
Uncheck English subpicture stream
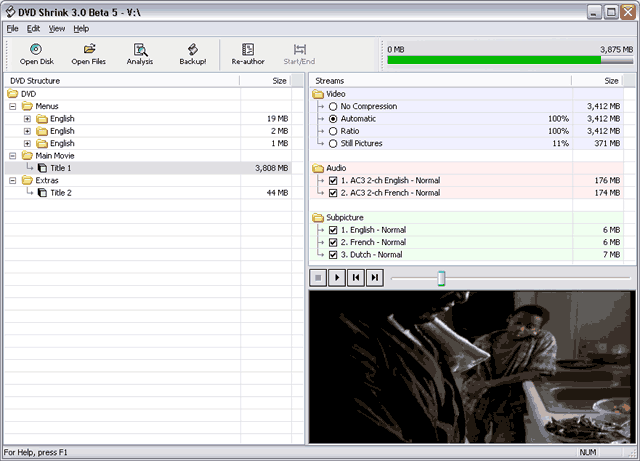tap(333, 230)
